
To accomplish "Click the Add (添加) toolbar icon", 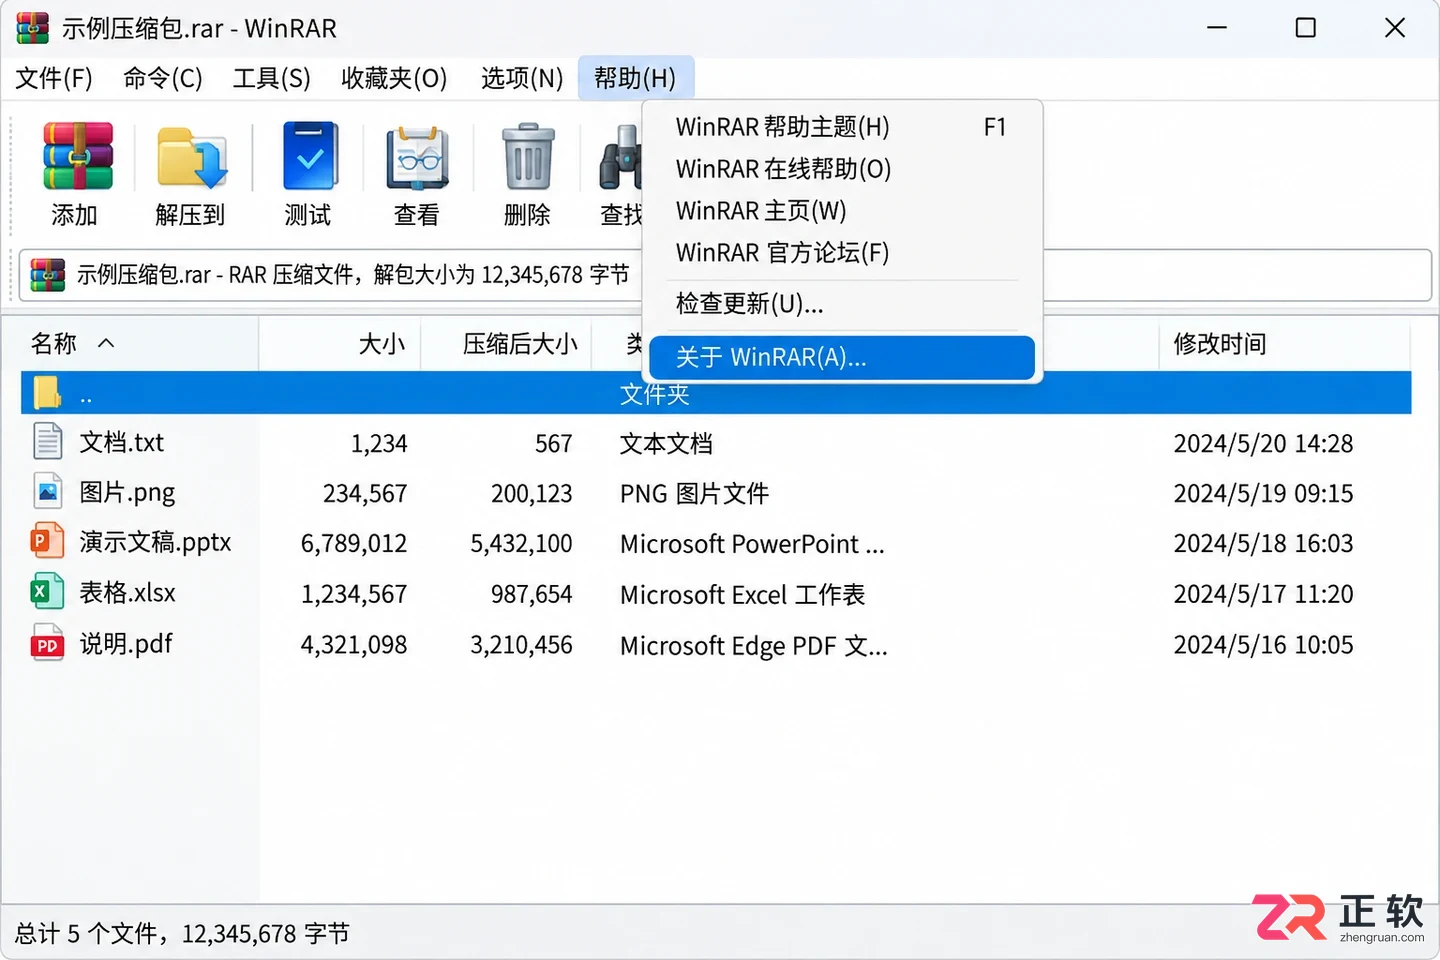I will (77, 157).
